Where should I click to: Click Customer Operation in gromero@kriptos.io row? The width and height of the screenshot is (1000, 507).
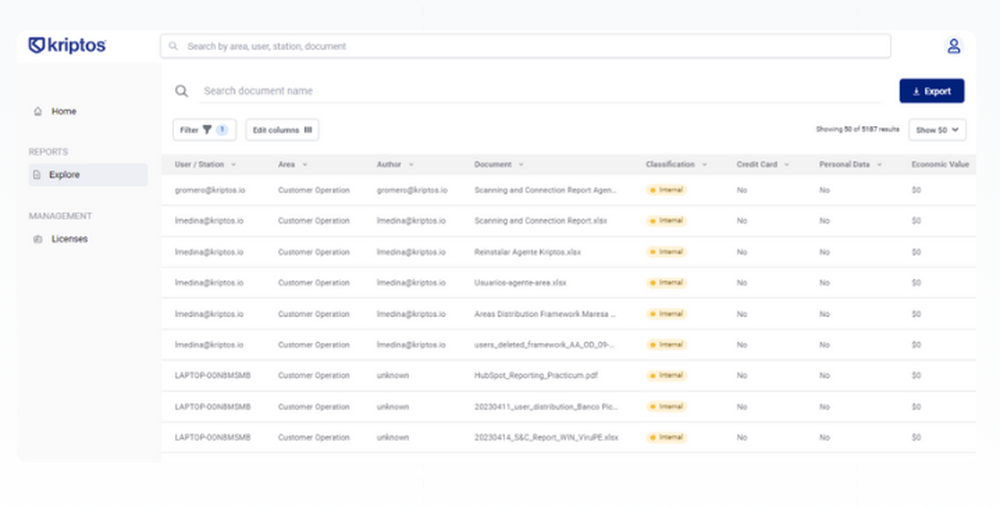coord(314,190)
